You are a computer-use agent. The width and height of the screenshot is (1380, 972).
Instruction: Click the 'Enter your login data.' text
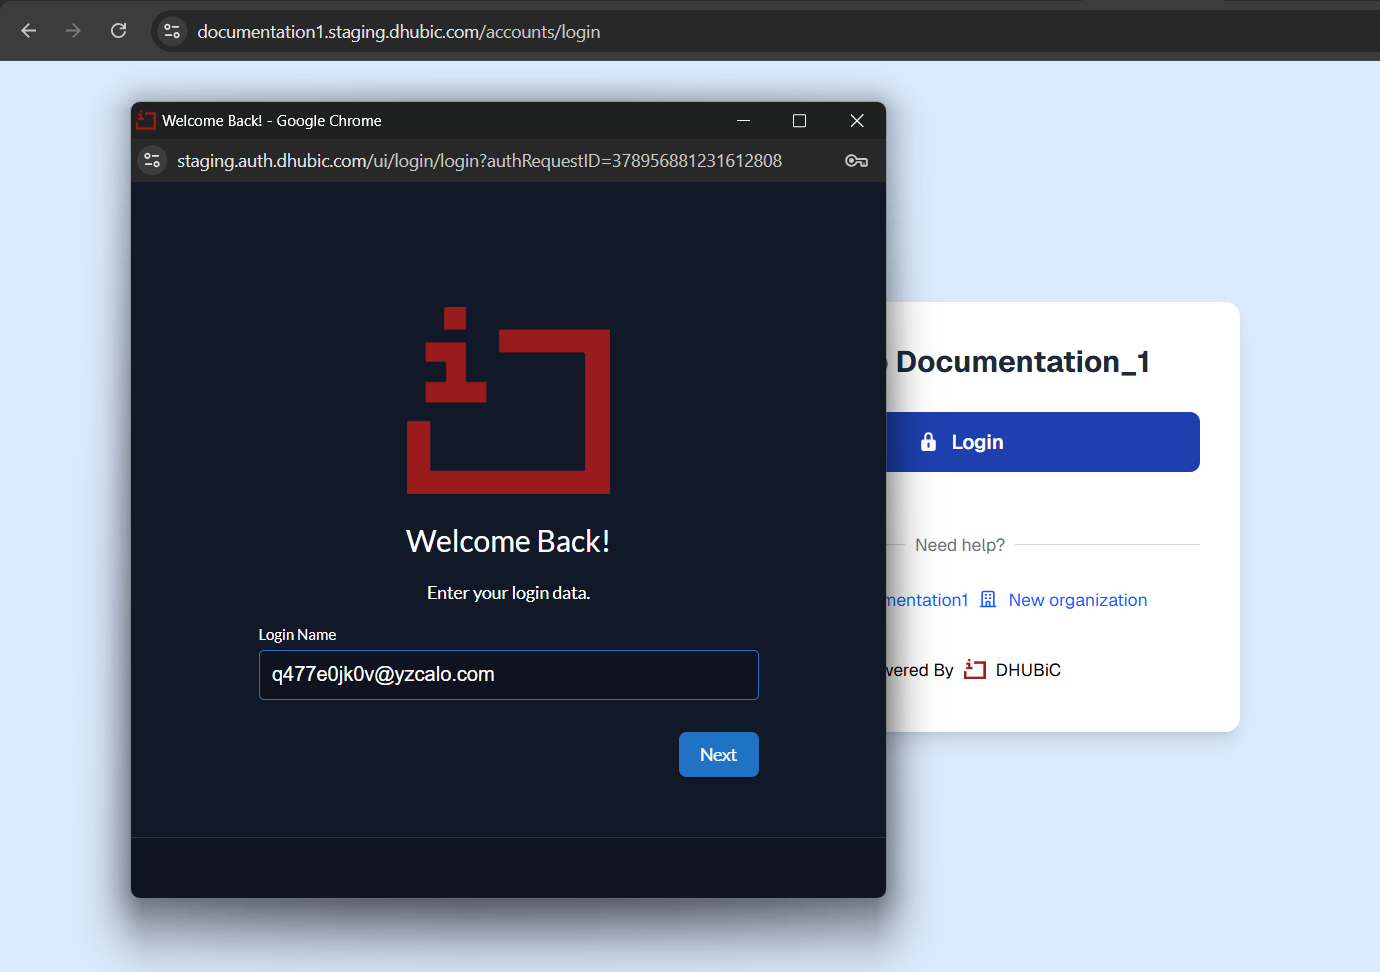pyautogui.click(x=508, y=593)
